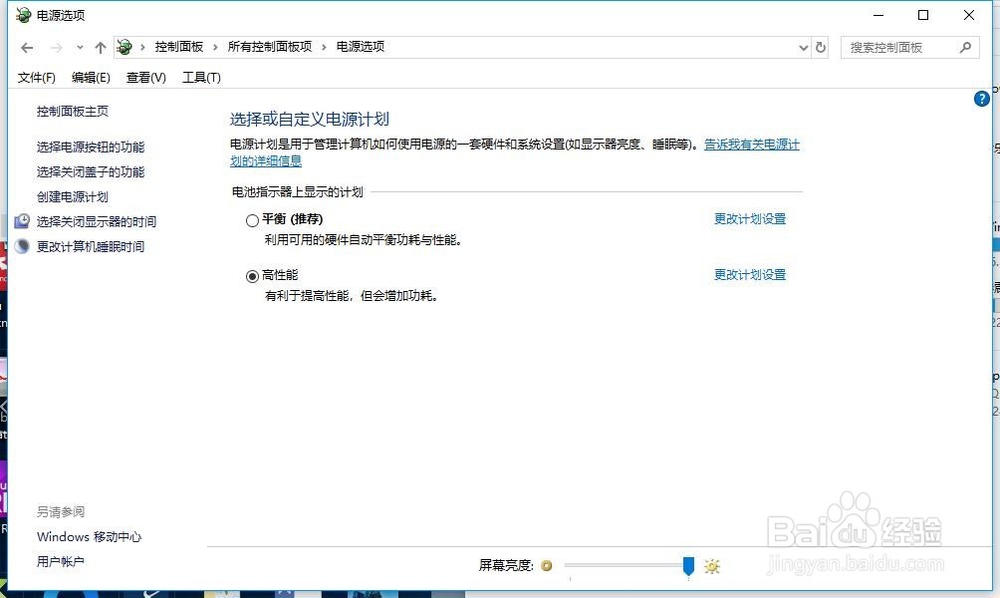Open the address bar history dropdown
The width and height of the screenshot is (1000, 598).
click(803, 47)
